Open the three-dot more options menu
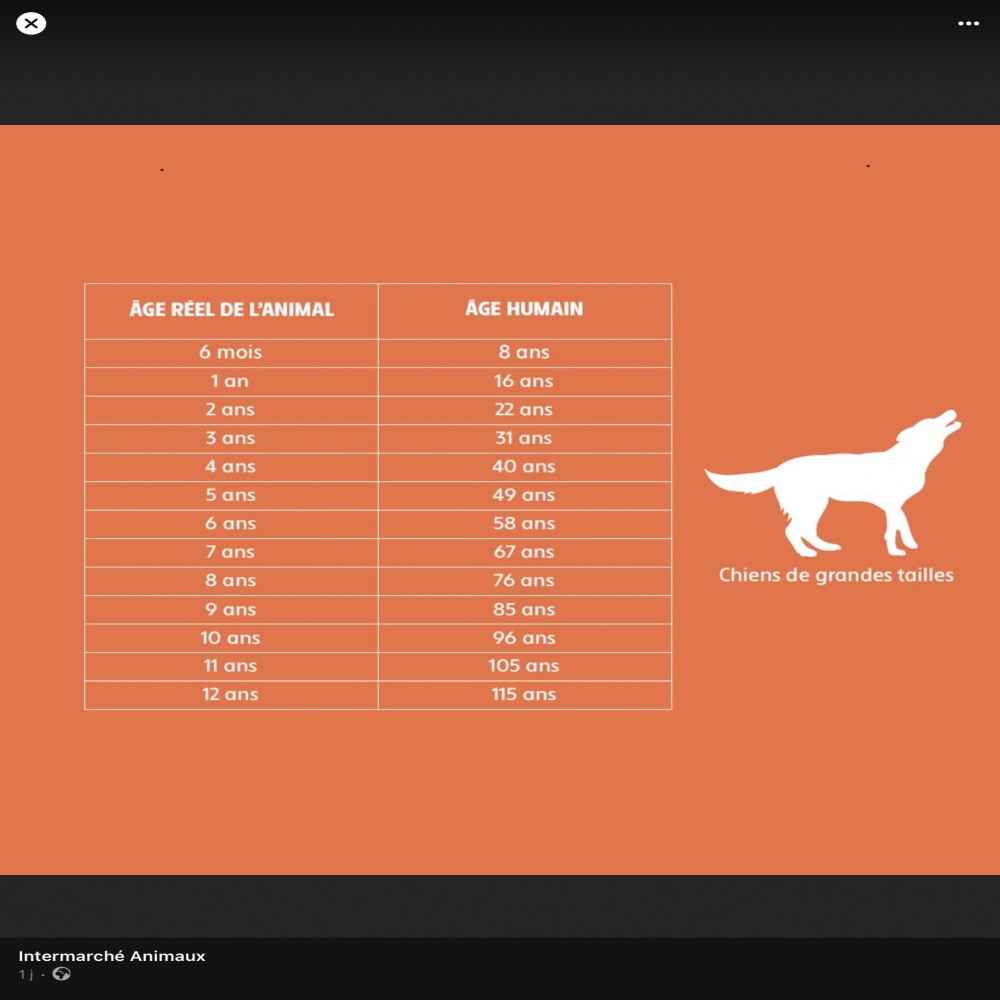Viewport: 1000px width, 1000px height. point(968,24)
